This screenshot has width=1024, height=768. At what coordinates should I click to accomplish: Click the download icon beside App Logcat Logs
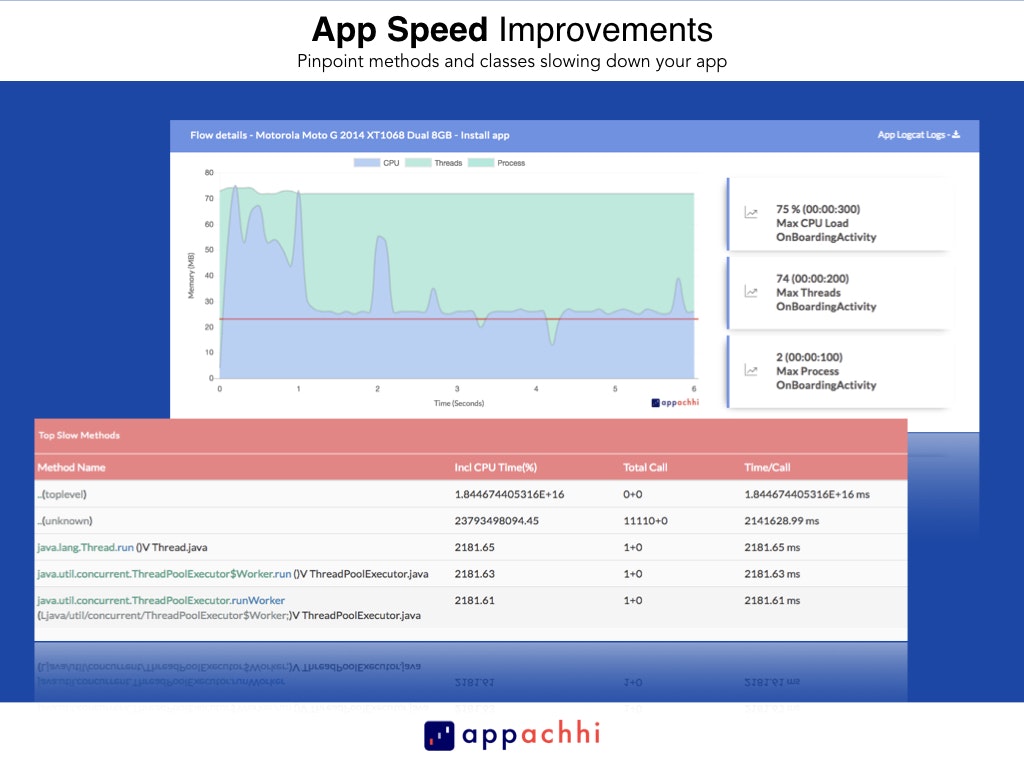click(956, 135)
